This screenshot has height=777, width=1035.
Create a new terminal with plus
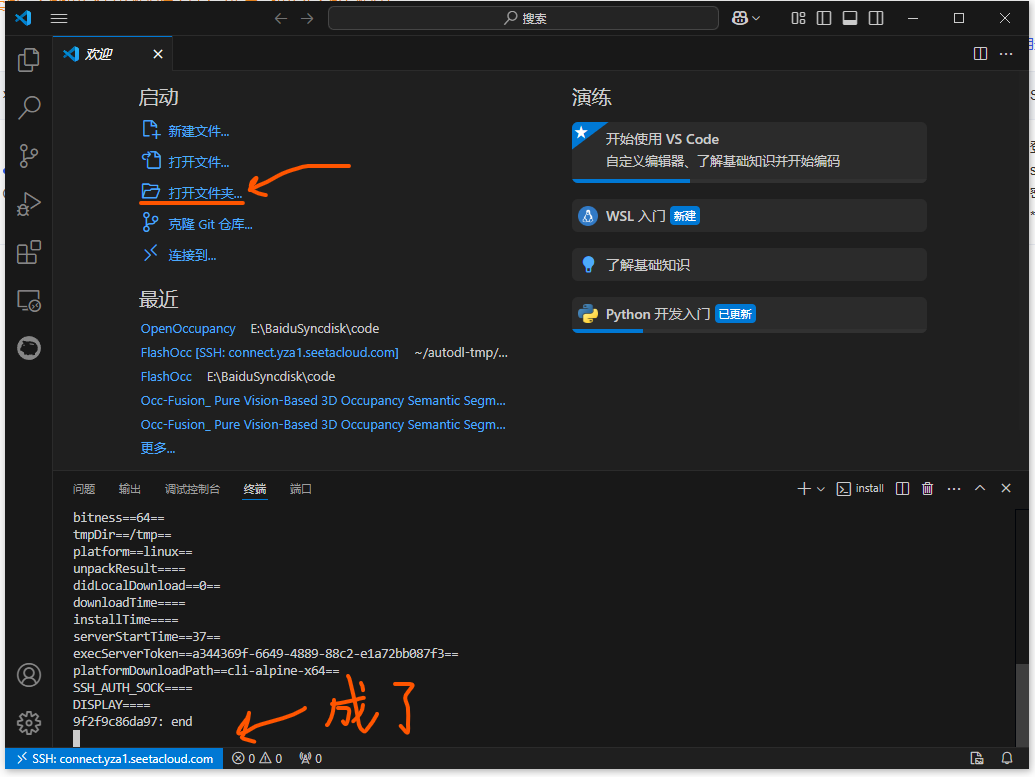coord(803,489)
